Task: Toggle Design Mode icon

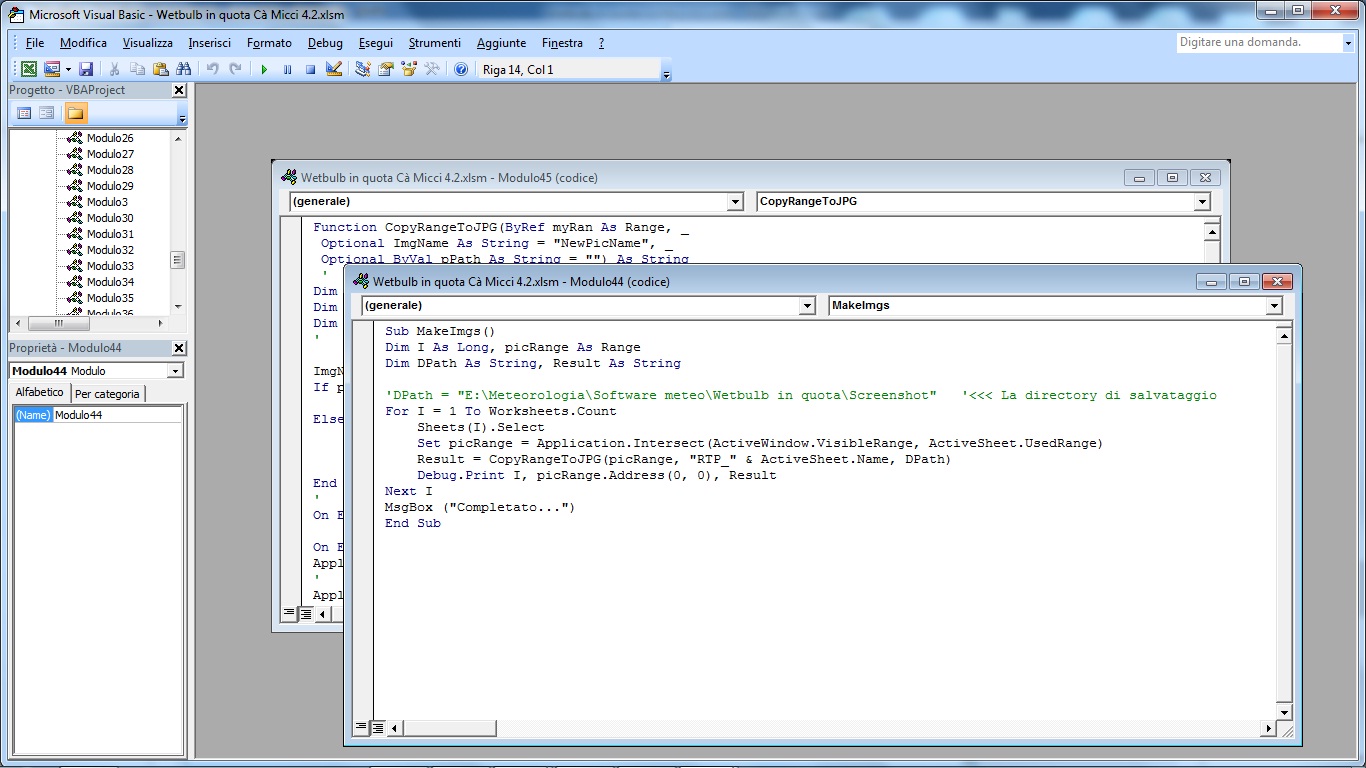Action: [334, 69]
